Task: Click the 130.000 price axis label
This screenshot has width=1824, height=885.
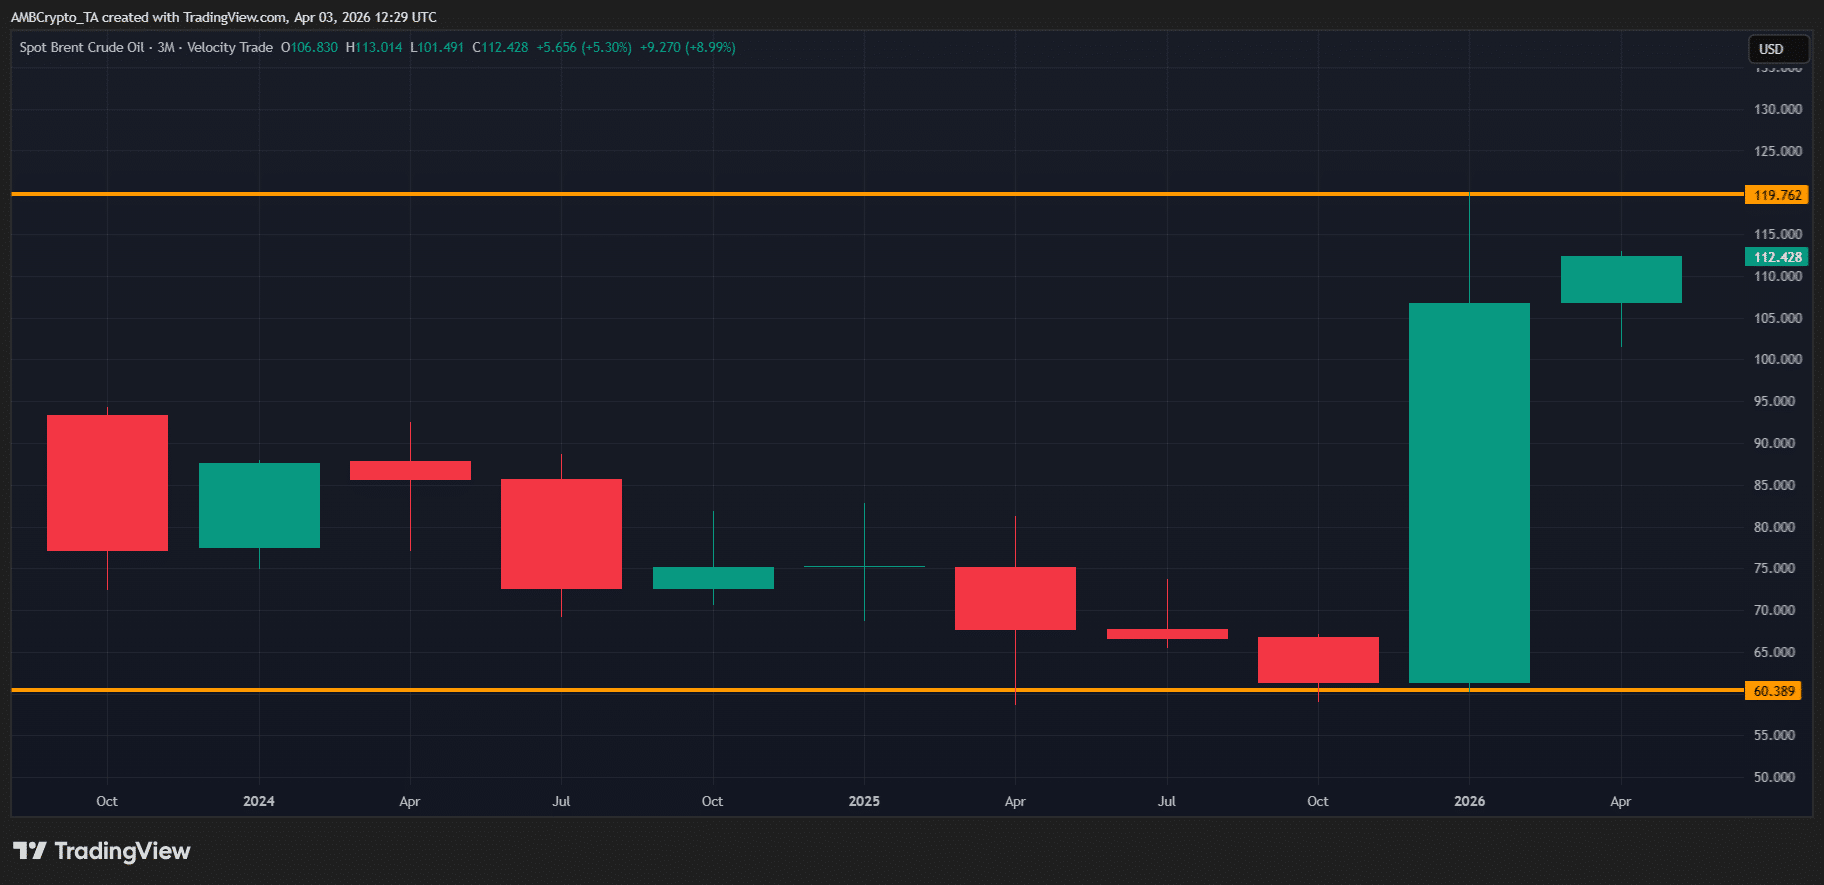Action: pos(1777,109)
